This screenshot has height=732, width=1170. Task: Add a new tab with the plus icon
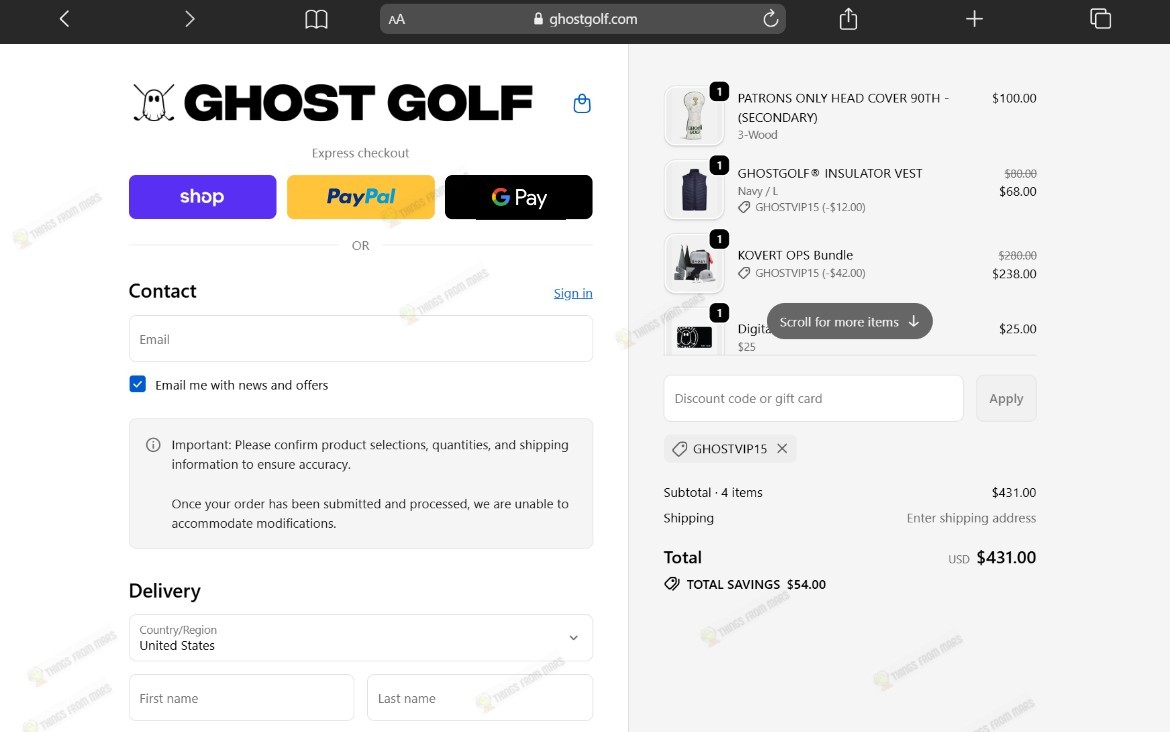point(975,19)
